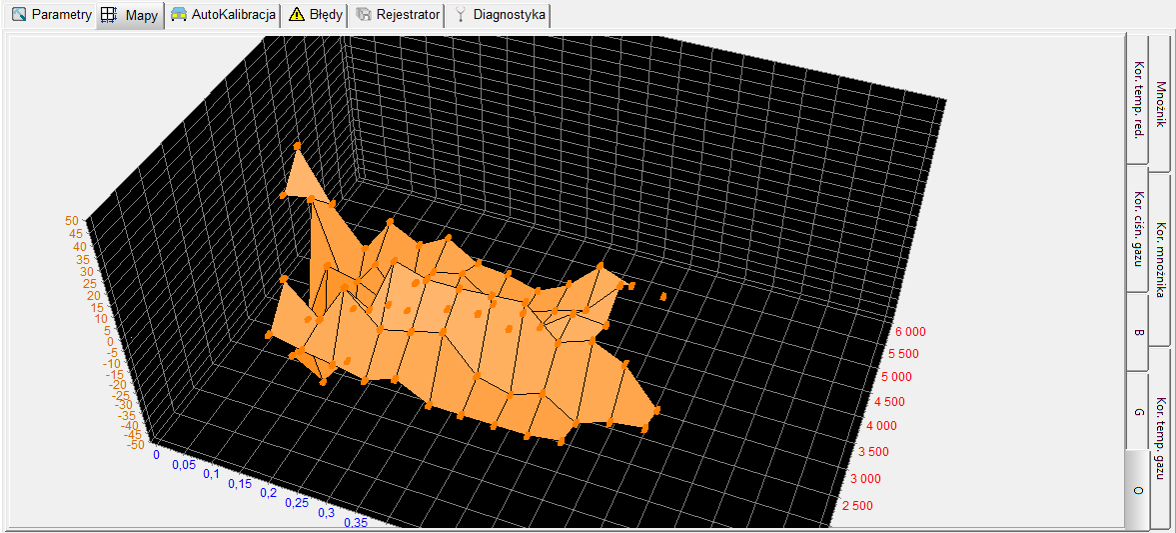Open the Błędy tab

(316, 15)
